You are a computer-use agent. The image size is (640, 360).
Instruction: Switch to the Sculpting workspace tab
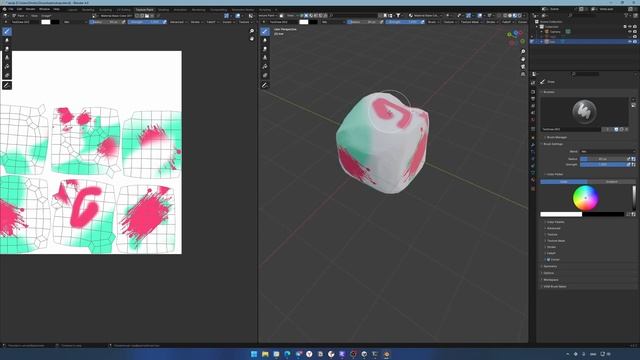click(105, 9)
